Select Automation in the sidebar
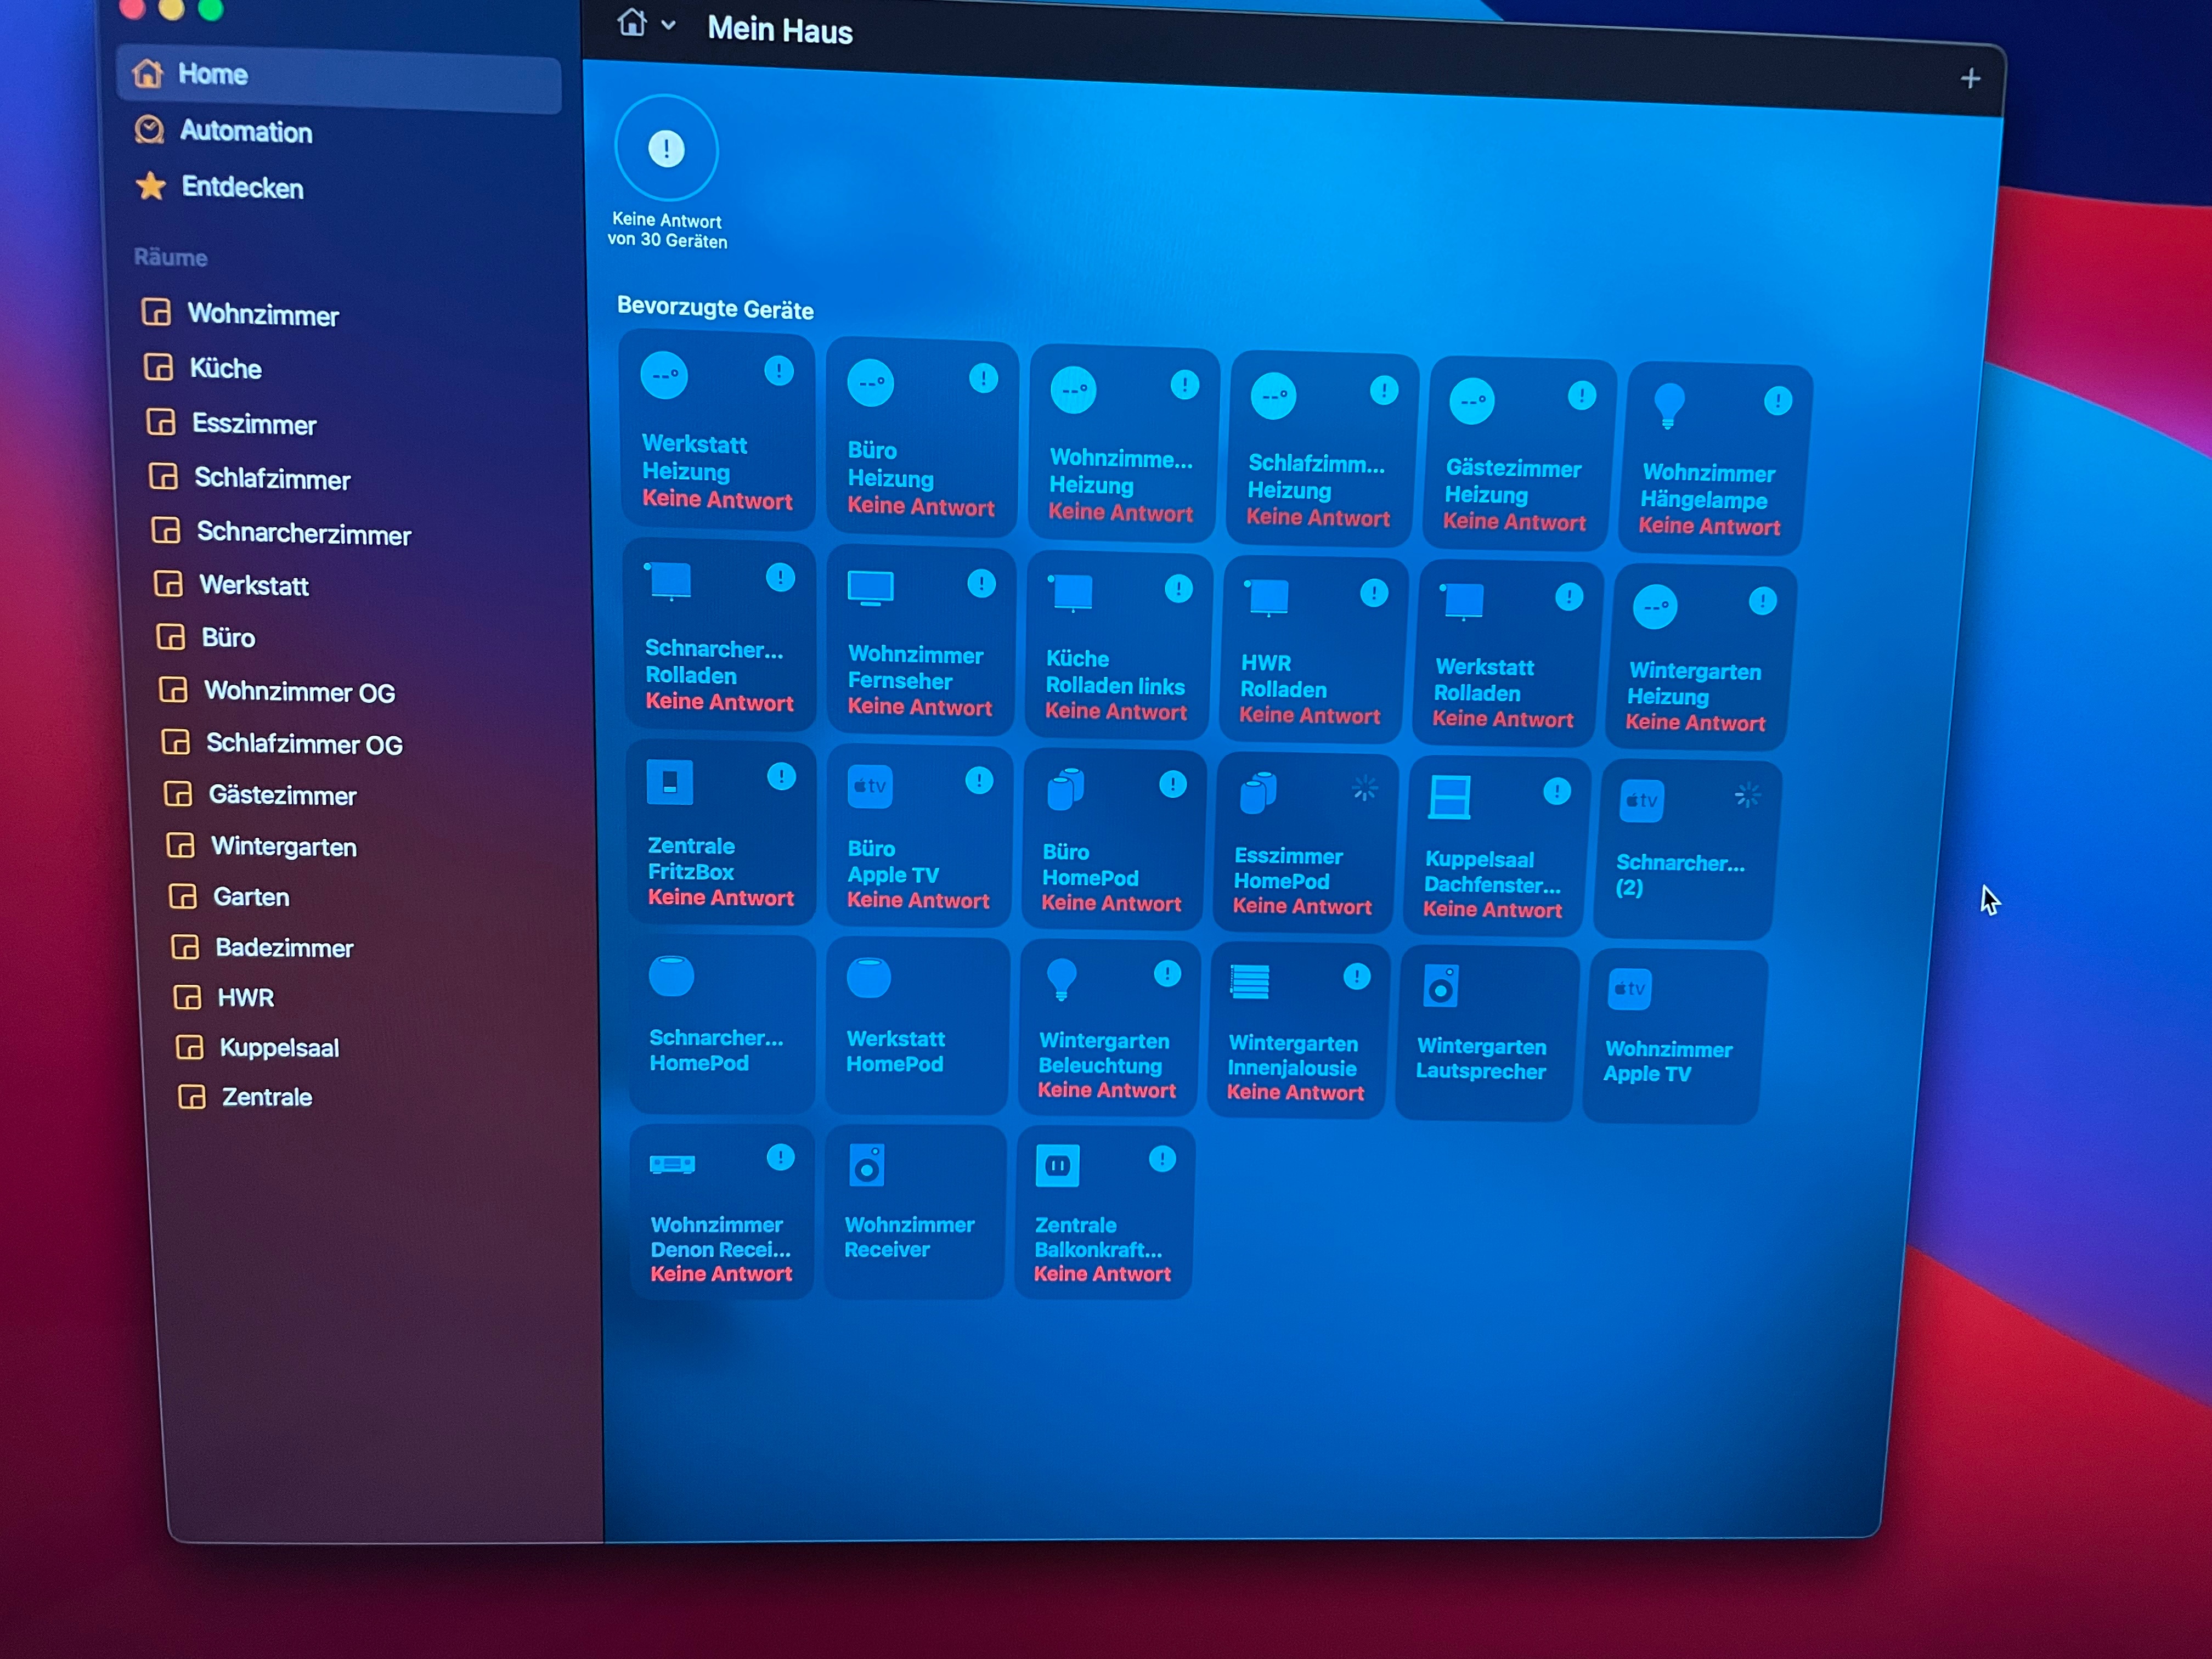This screenshot has width=2212, height=1659. click(x=245, y=132)
